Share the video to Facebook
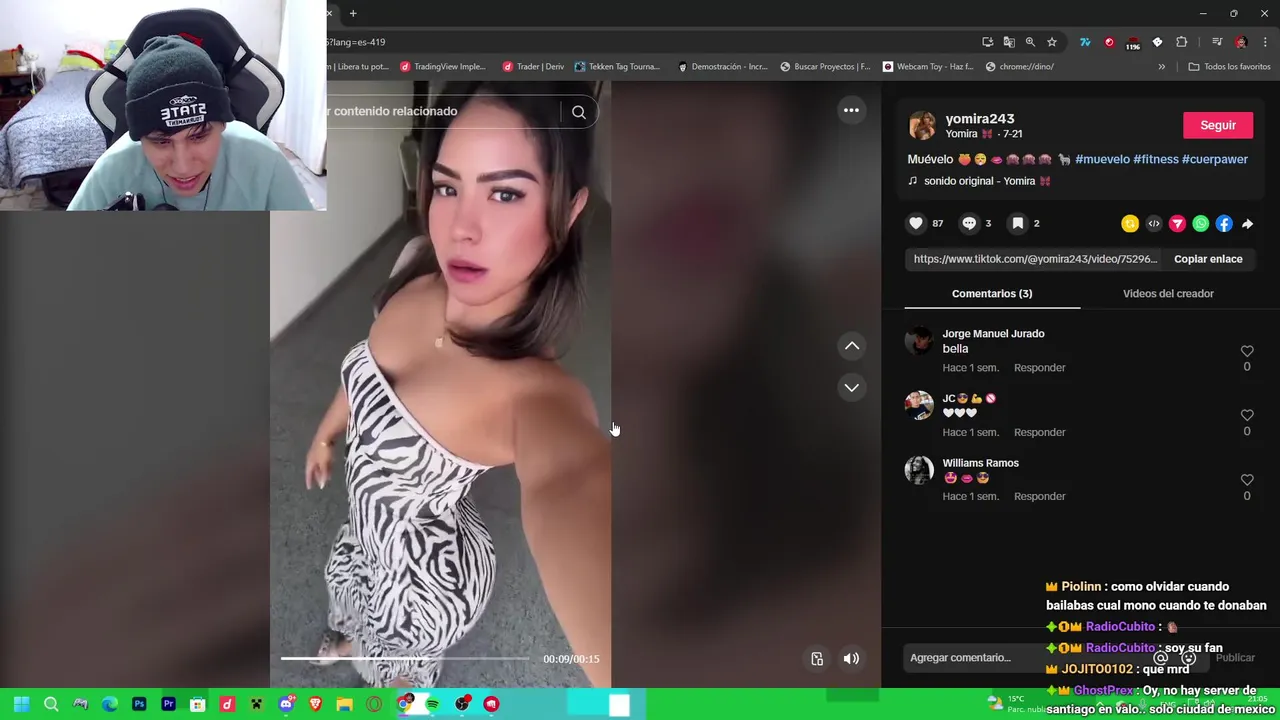Image resolution: width=1280 pixels, height=720 pixels. [x=1224, y=224]
